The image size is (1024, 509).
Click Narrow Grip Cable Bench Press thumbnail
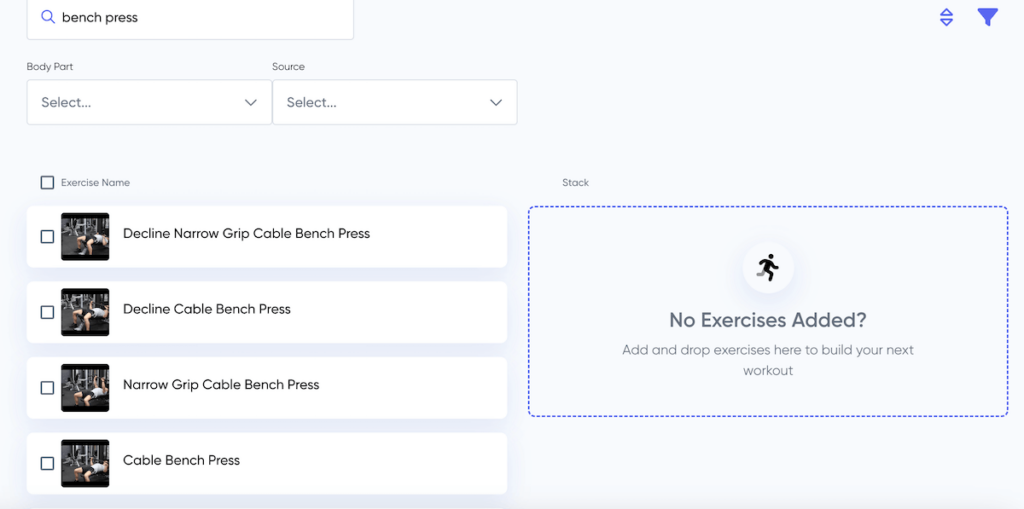pyautogui.click(x=85, y=388)
